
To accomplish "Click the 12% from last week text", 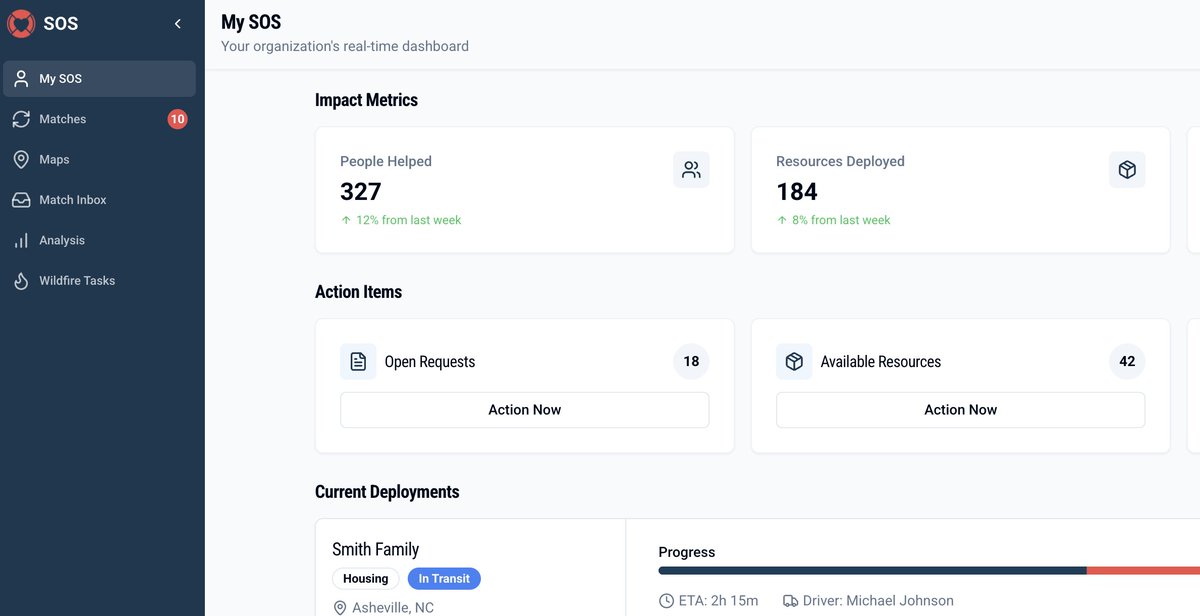I will 409,220.
